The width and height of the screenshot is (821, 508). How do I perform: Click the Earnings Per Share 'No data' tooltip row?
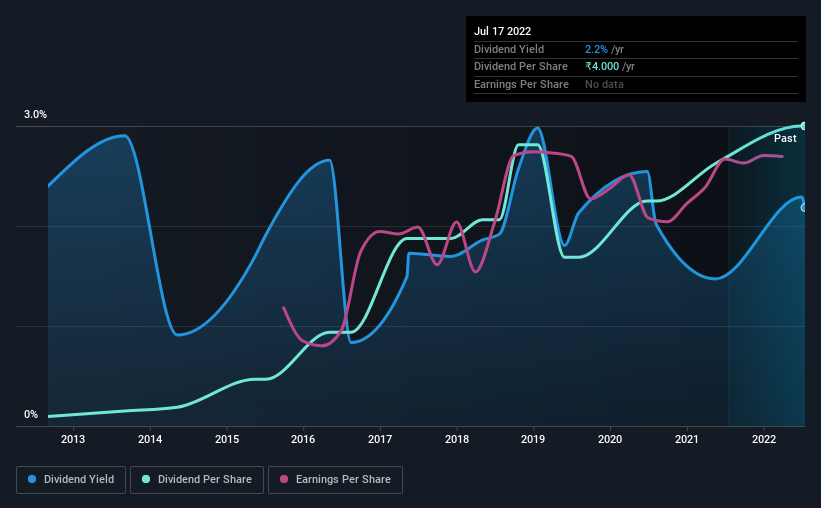pos(636,84)
